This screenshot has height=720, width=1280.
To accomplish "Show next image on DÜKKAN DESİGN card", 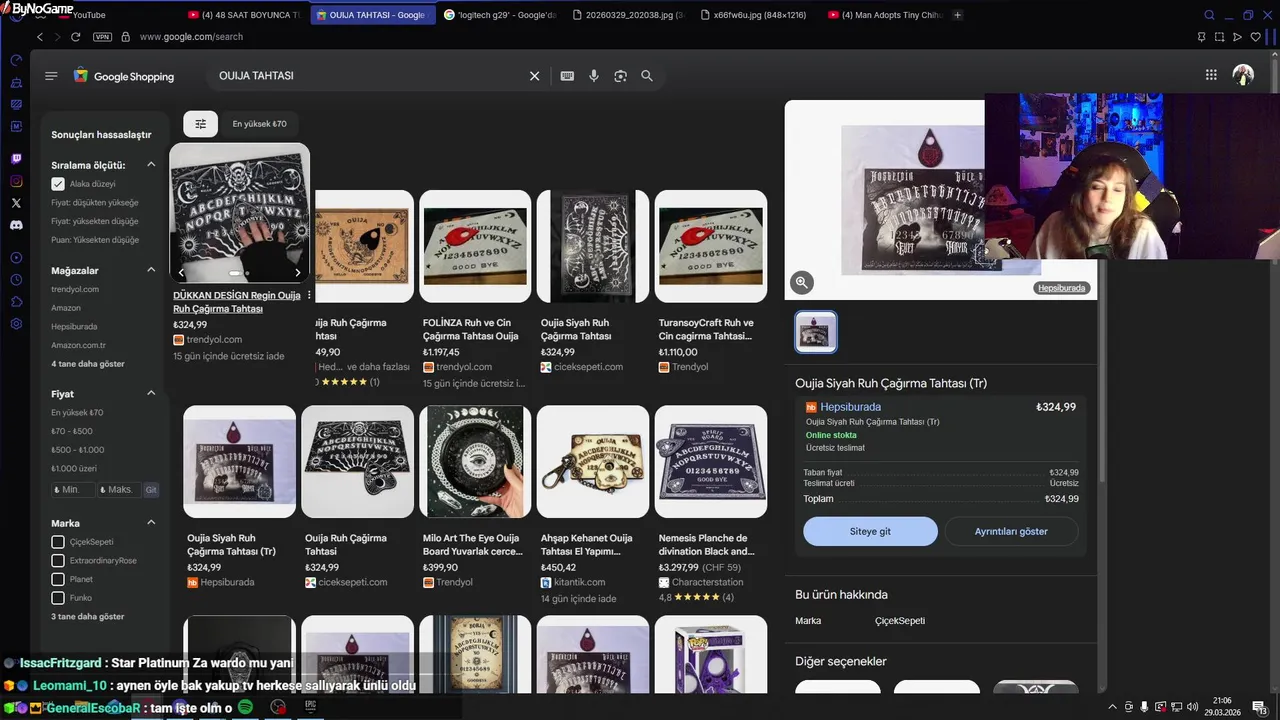I will coord(297,272).
